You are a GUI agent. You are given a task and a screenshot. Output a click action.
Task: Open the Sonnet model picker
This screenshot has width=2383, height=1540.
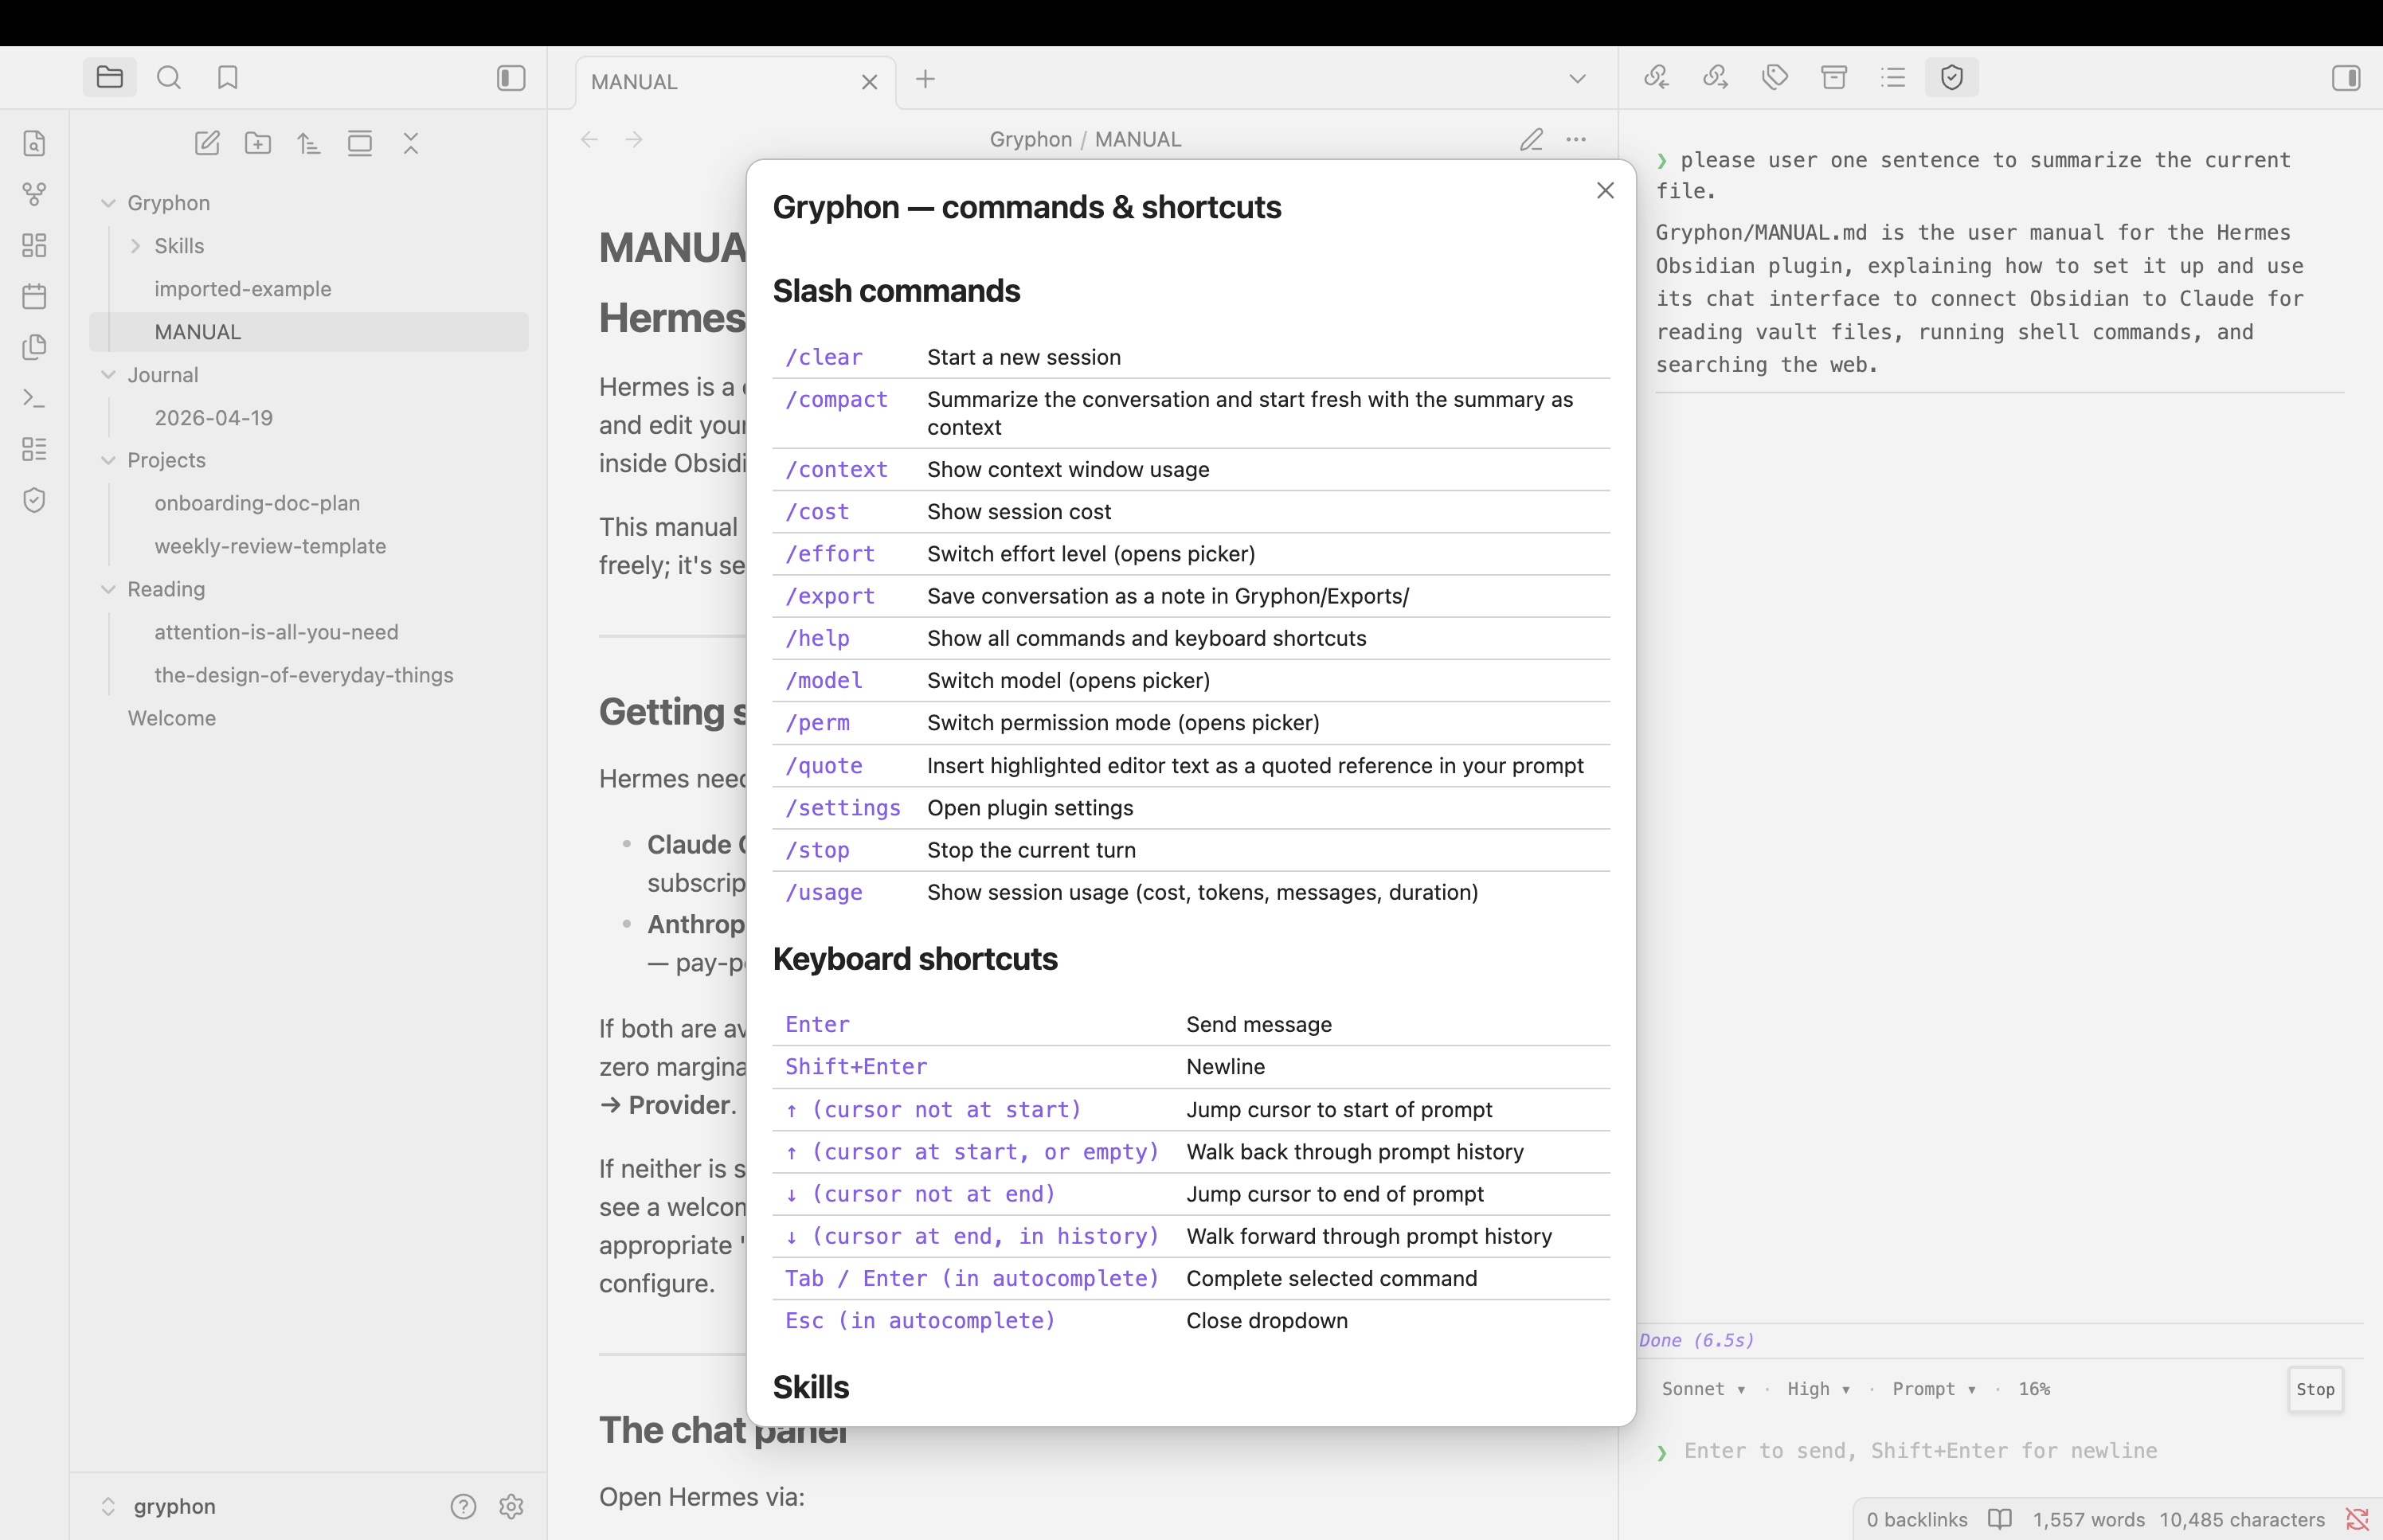tap(1703, 1389)
